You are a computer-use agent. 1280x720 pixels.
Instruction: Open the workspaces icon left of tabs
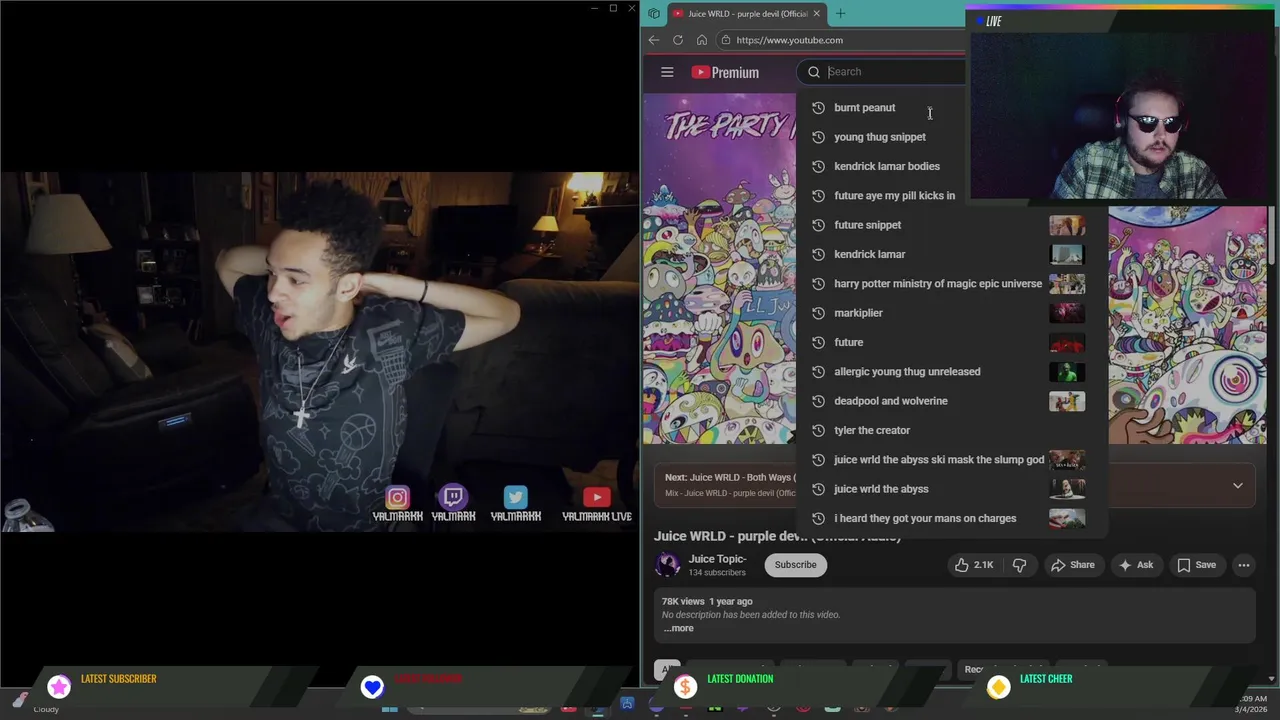pyautogui.click(x=653, y=14)
